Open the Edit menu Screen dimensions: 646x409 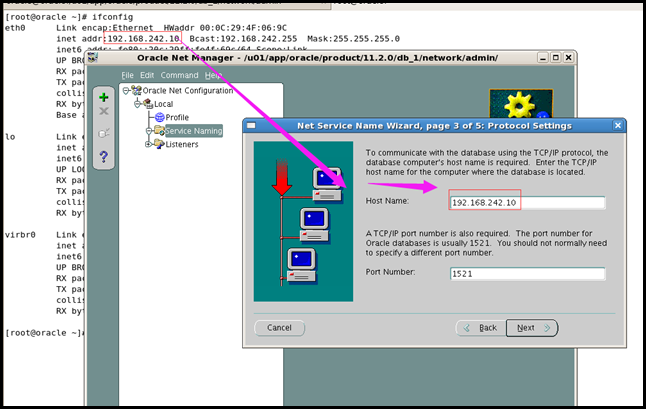[147, 75]
